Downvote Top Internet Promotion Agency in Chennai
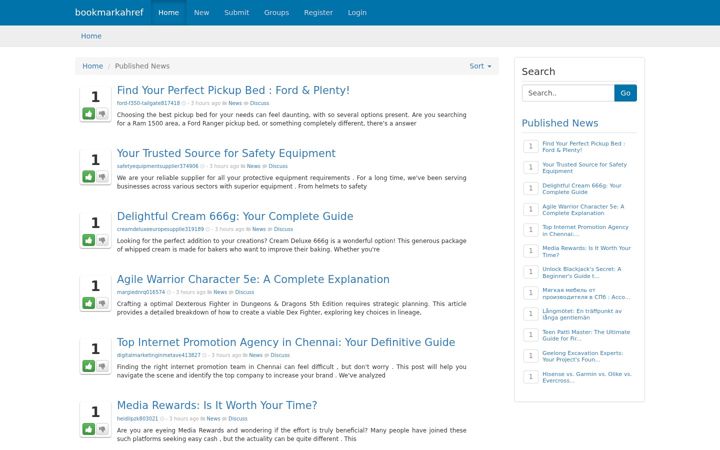The height and width of the screenshot is (450, 720). tap(102, 366)
